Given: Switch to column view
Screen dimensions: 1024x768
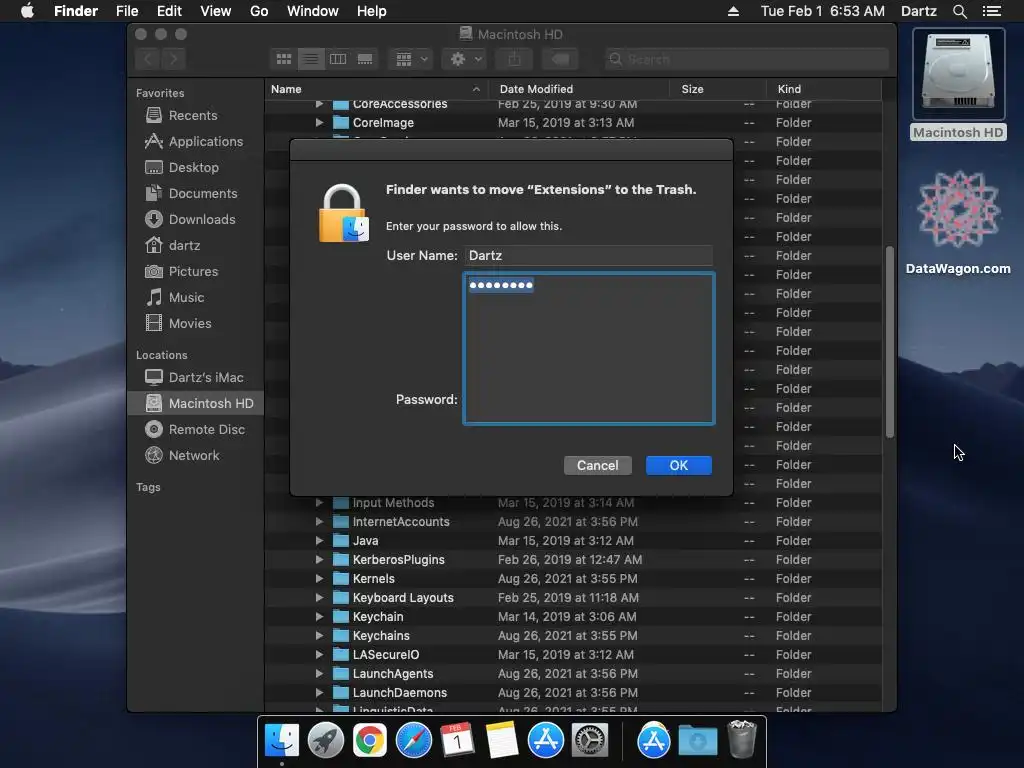Looking at the screenshot, I should 338,59.
